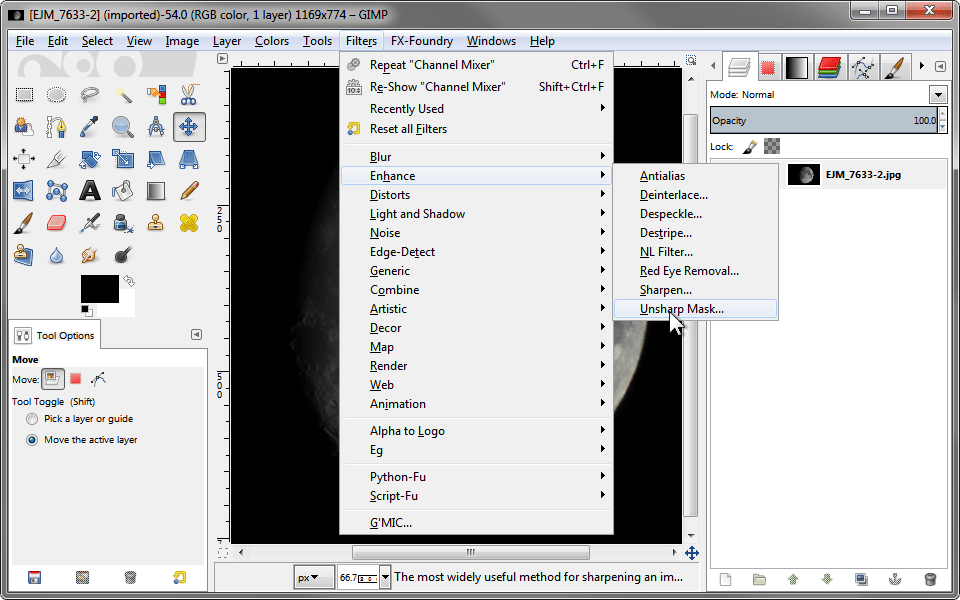
Task: Select the Zoom tool magnifier
Action: coord(122,127)
